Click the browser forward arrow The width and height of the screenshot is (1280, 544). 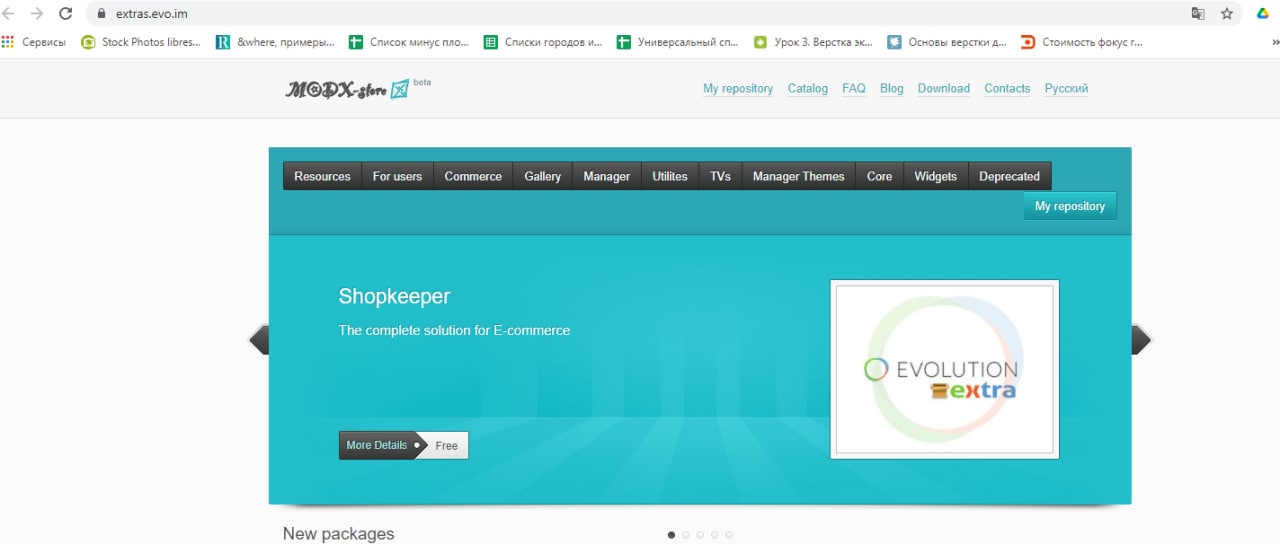[x=37, y=14]
